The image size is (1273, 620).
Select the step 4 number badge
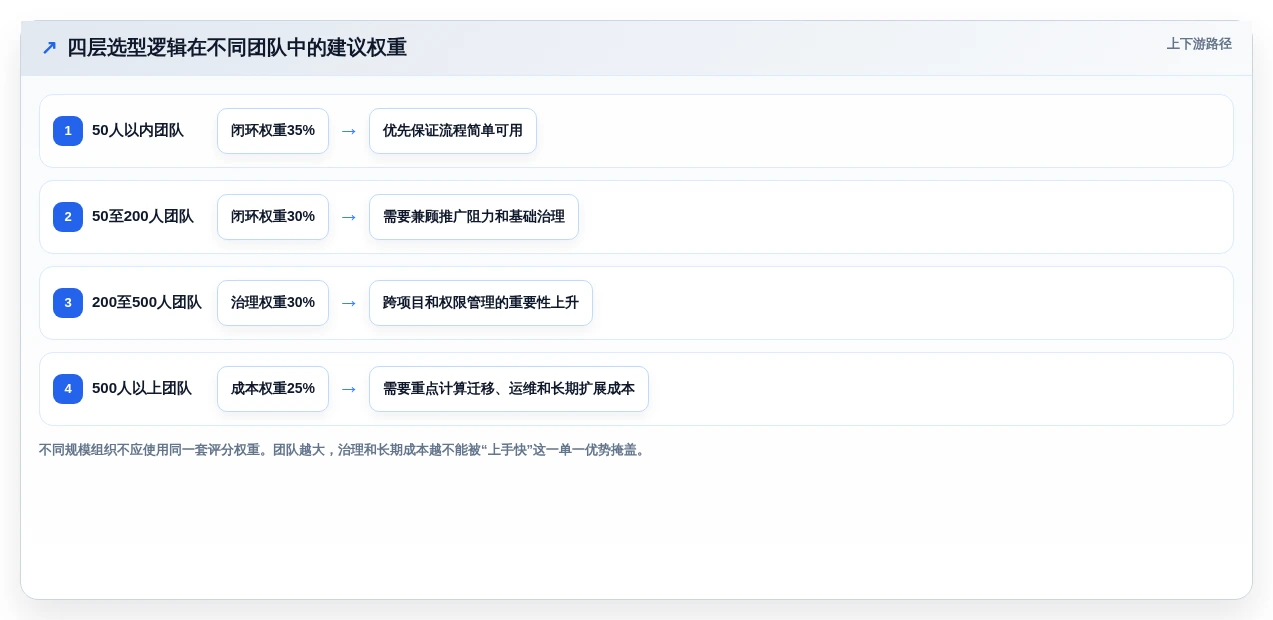[x=68, y=389]
